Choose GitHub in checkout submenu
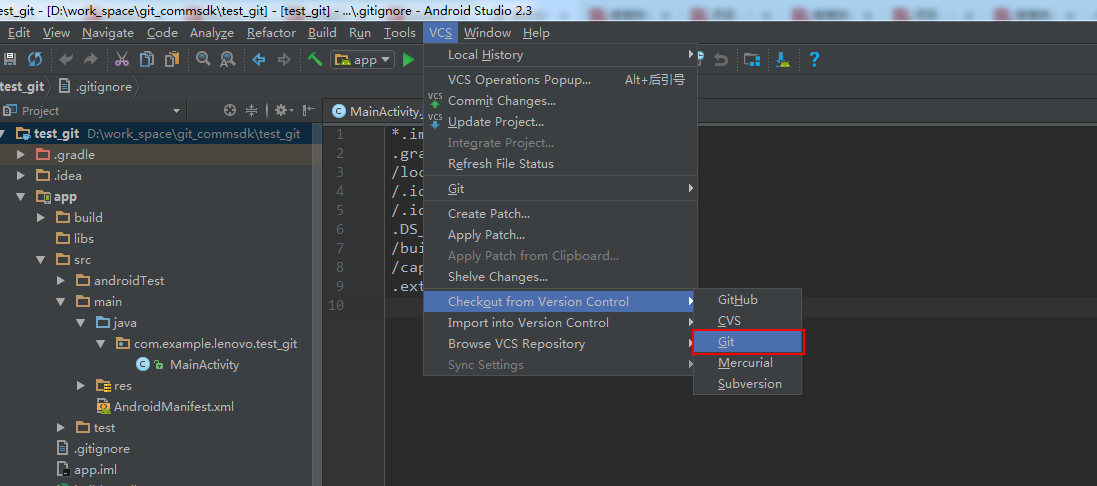 pyautogui.click(x=747, y=299)
